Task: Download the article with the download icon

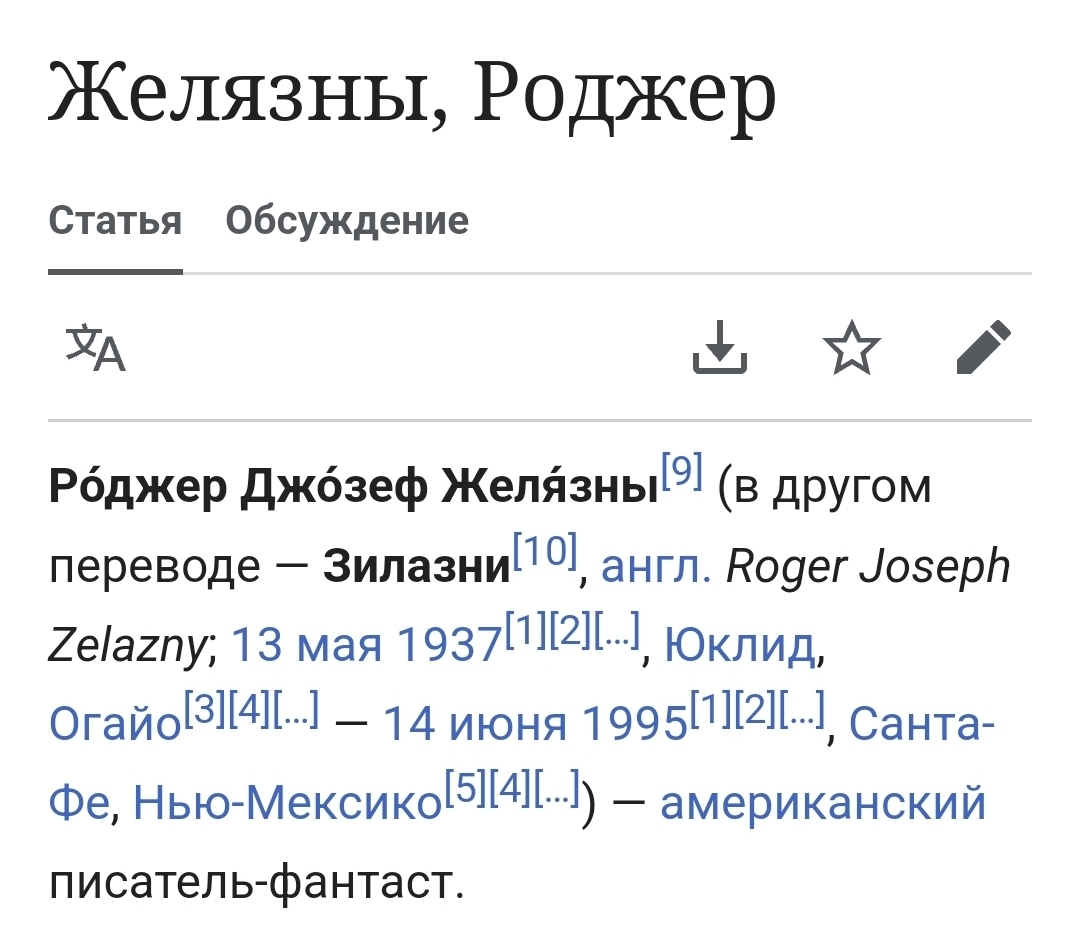Action: click(x=720, y=347)
